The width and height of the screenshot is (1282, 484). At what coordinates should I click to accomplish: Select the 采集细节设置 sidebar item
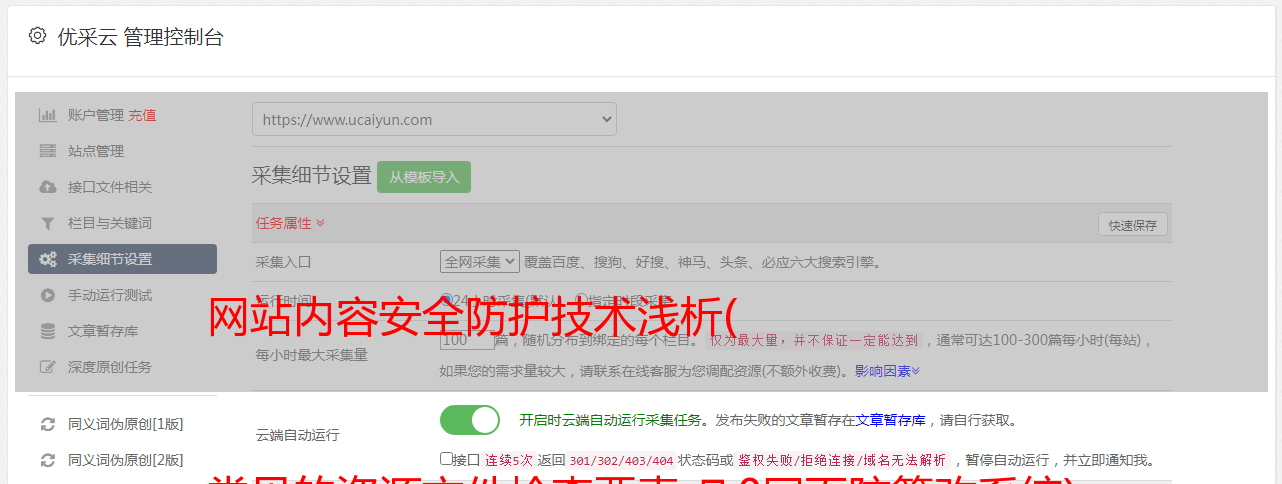tap(122, 259)
